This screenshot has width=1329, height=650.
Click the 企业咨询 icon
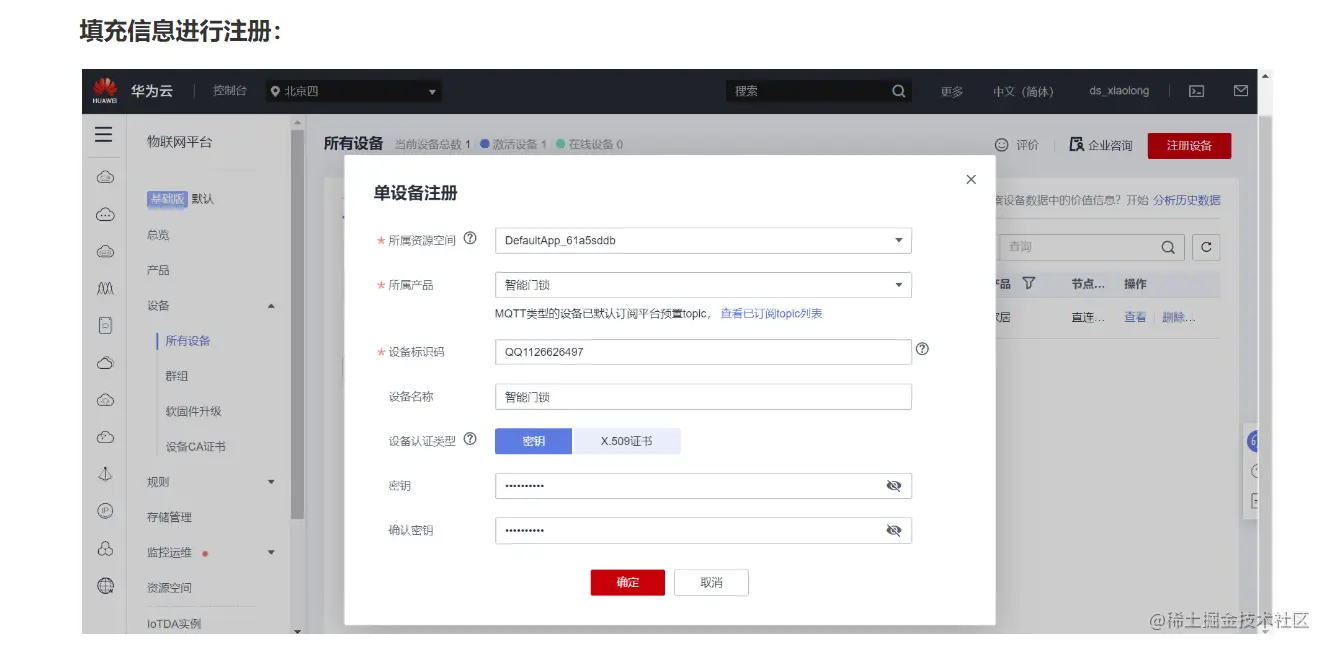point(1077,145)
